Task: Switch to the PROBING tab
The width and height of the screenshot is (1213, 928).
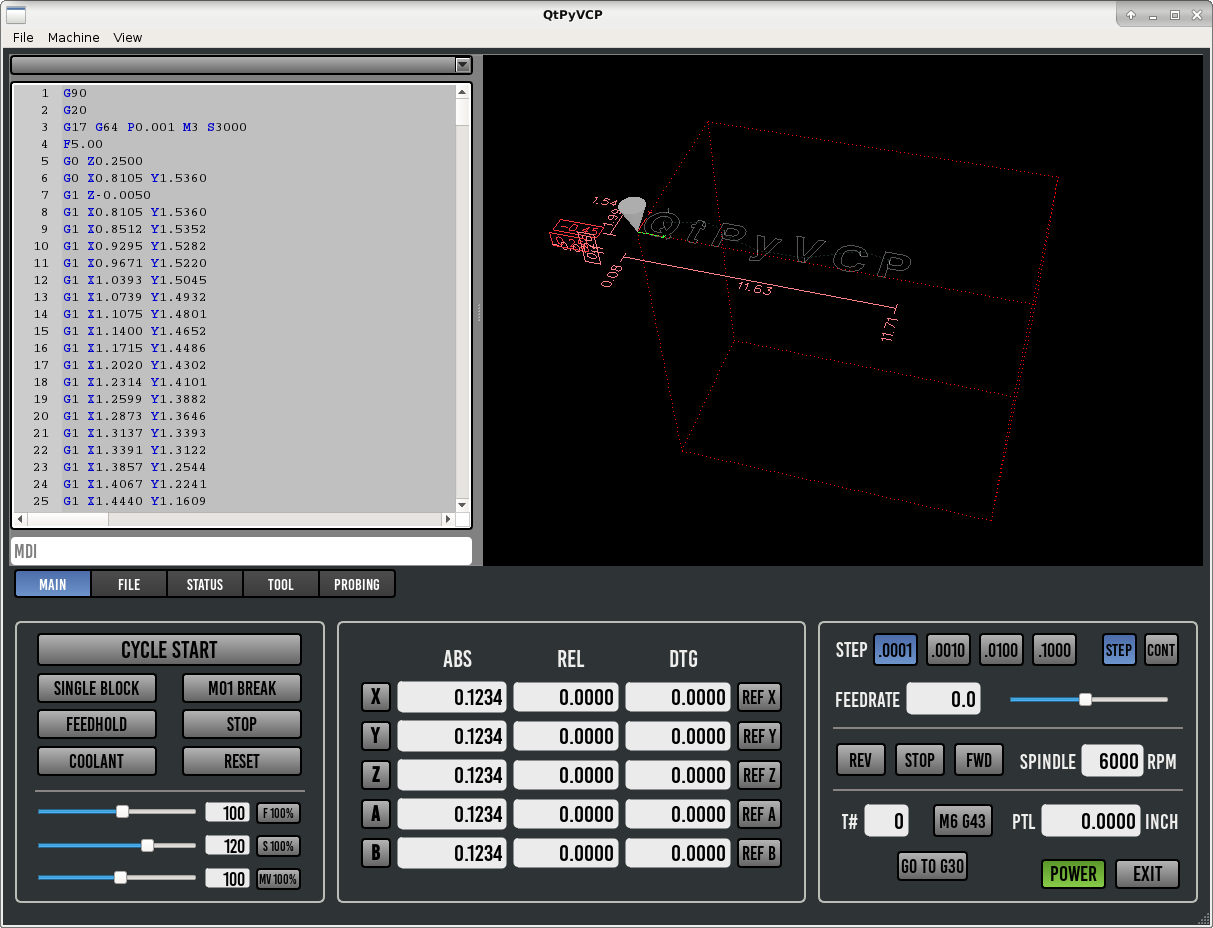Action: click(x=357, y=584)
